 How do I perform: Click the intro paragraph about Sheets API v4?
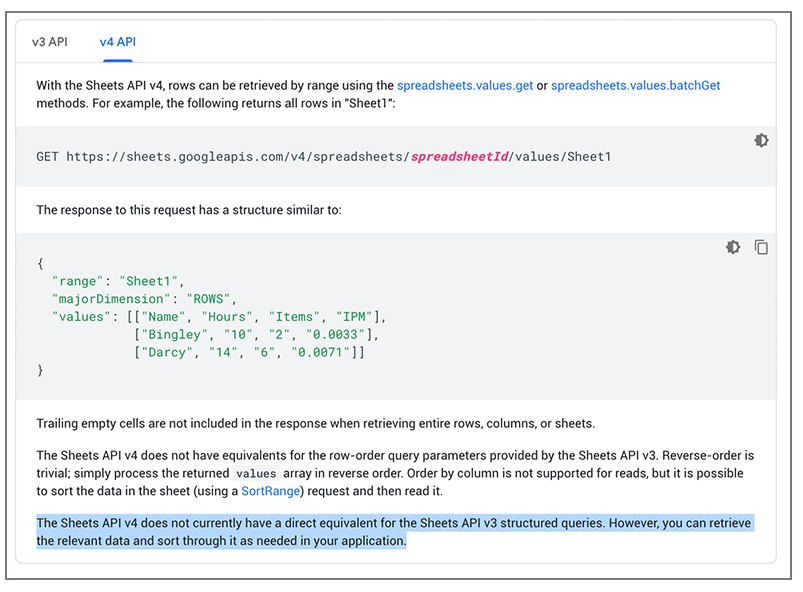coord(215,86)
